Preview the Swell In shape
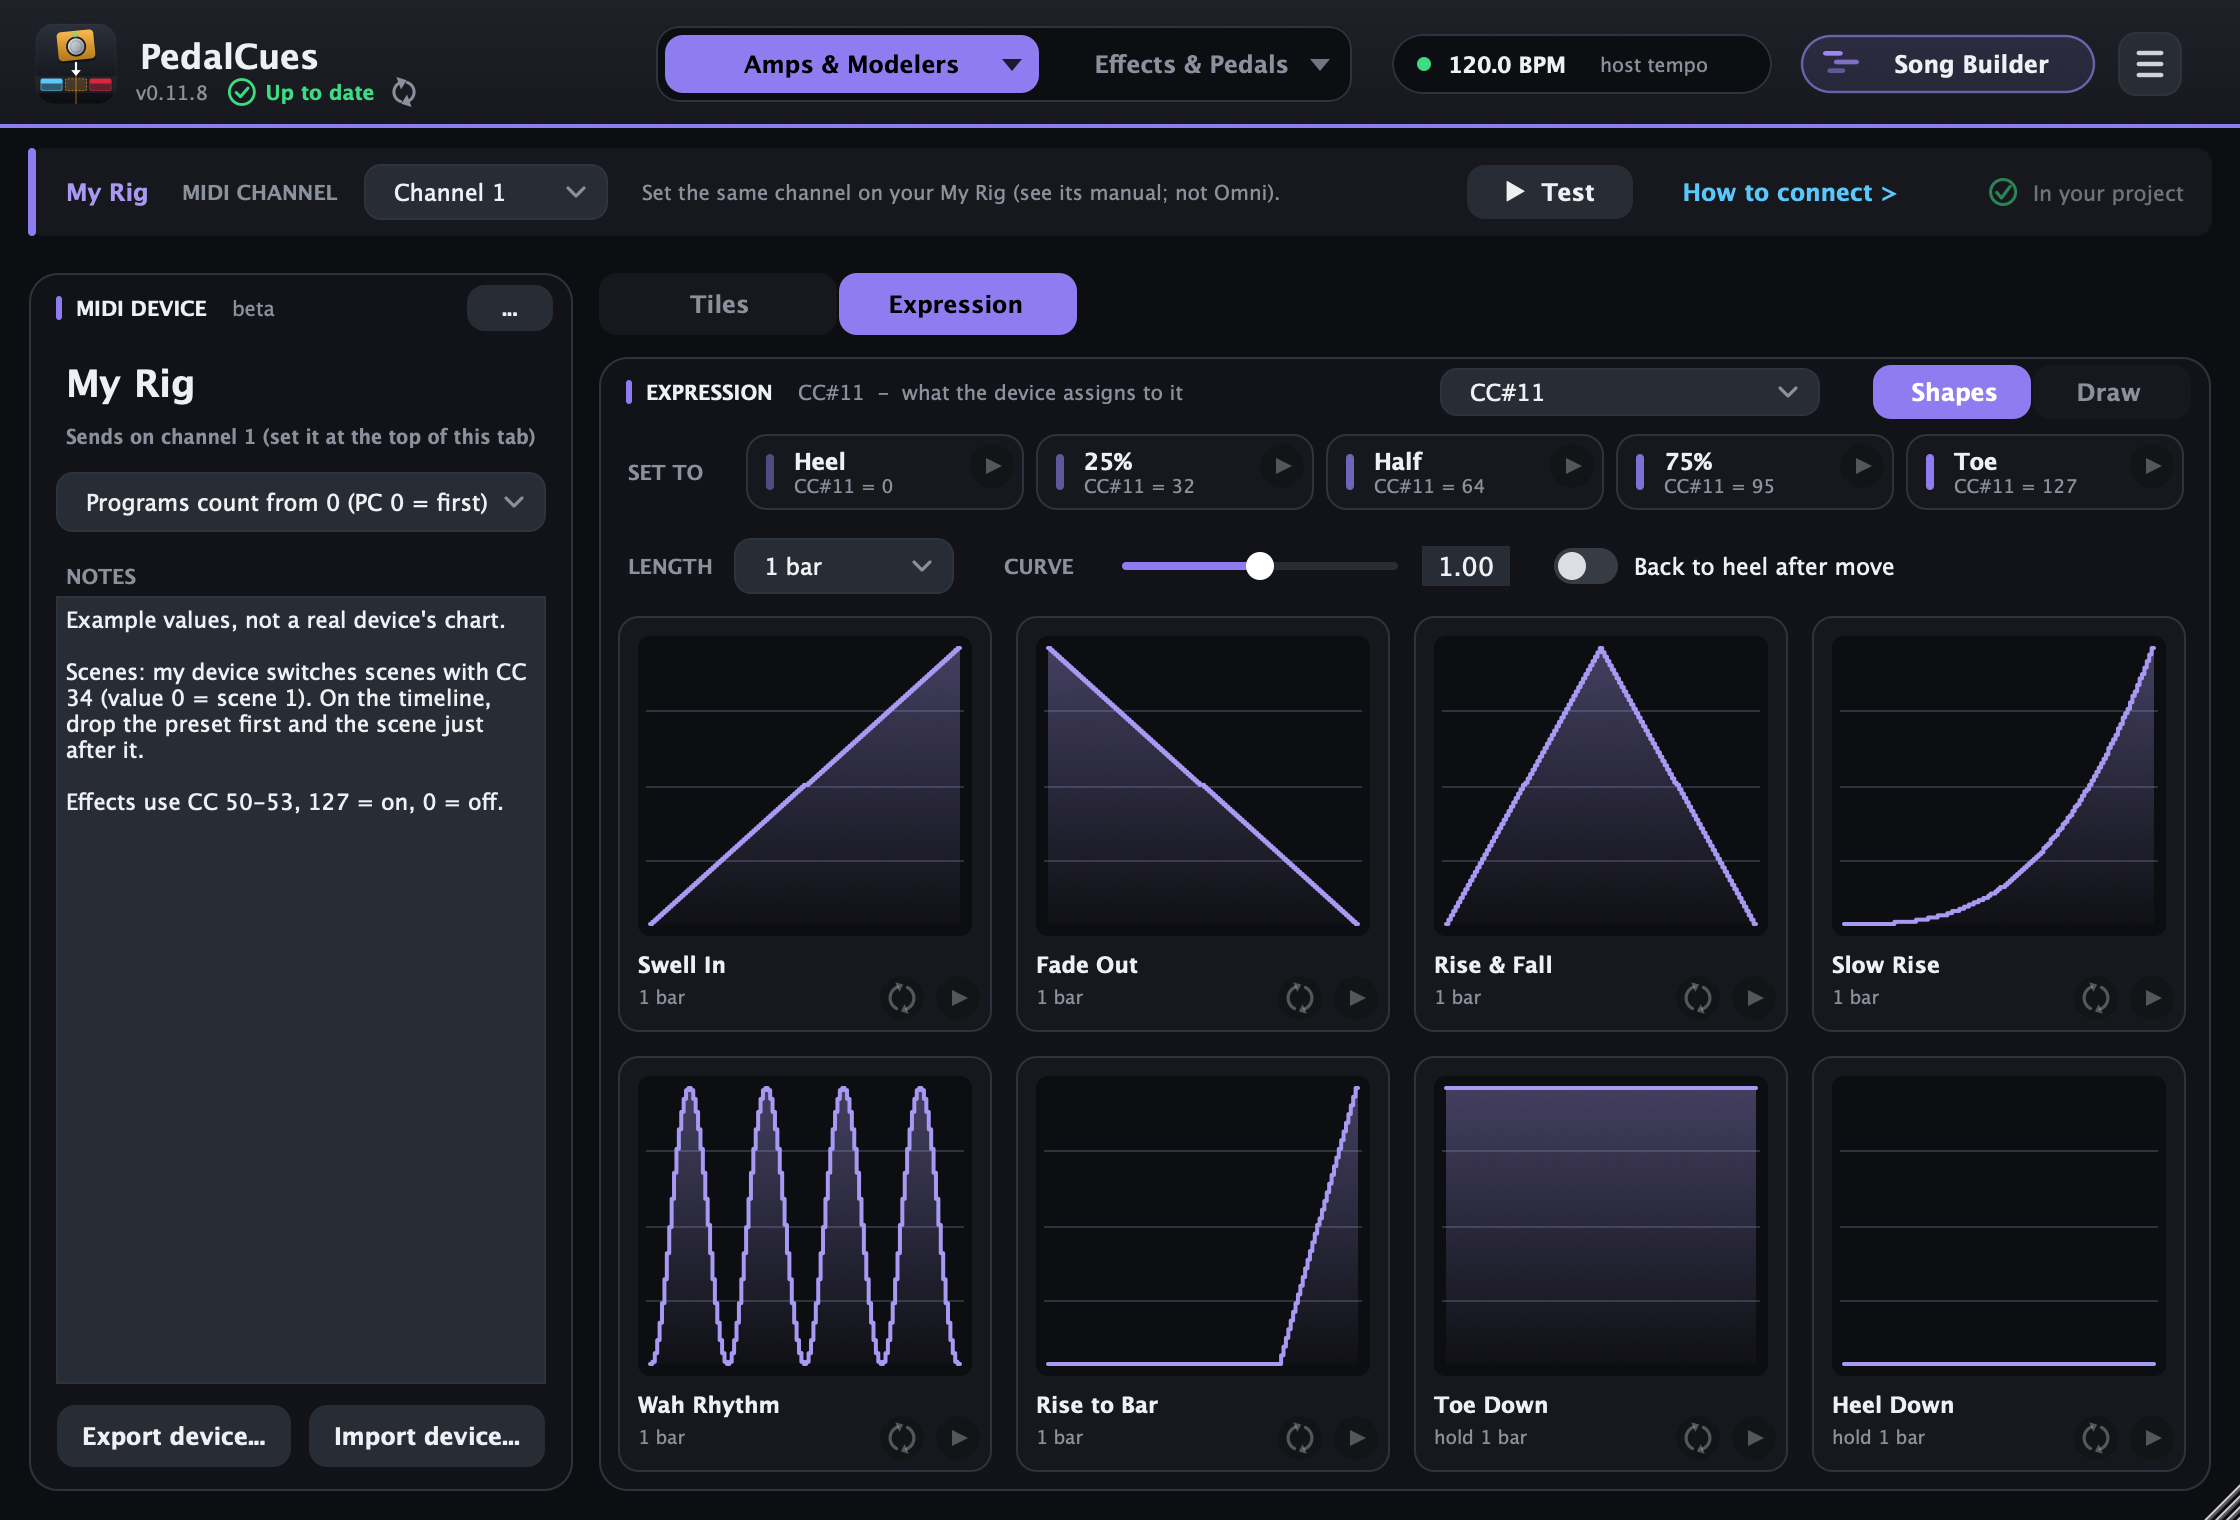Viewport: 2240px width, 1520px height. (959, 997)
